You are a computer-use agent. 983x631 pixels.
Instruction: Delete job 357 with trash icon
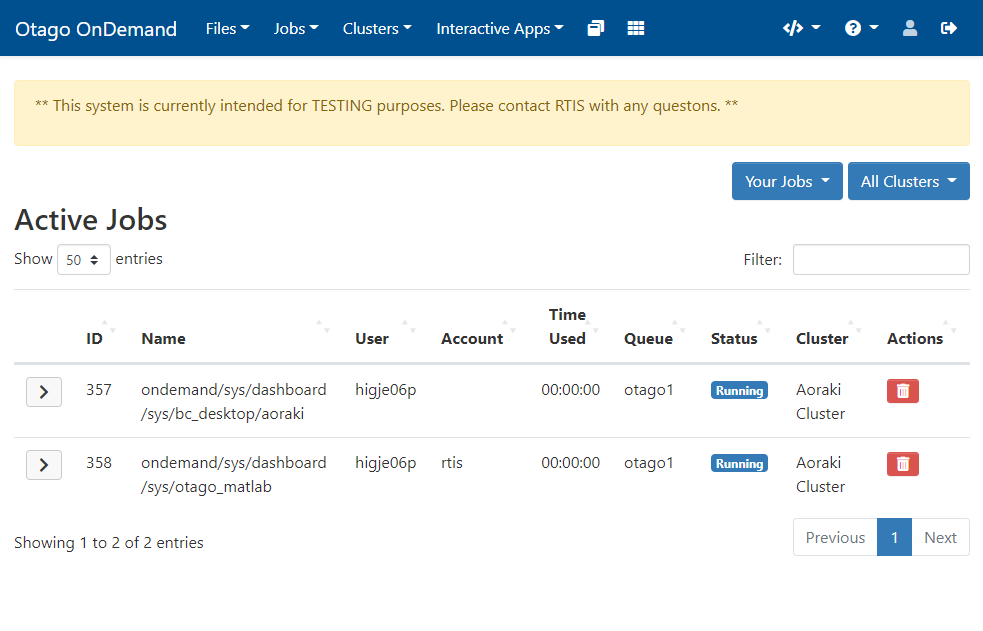[x=902, y=391]
